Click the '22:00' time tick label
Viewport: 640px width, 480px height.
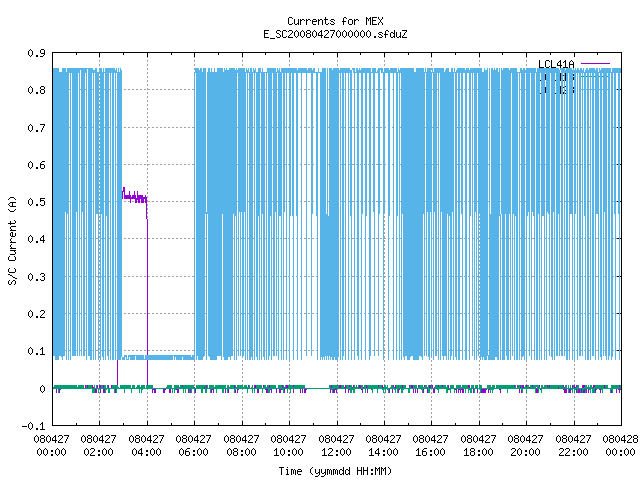coord(573,452)
